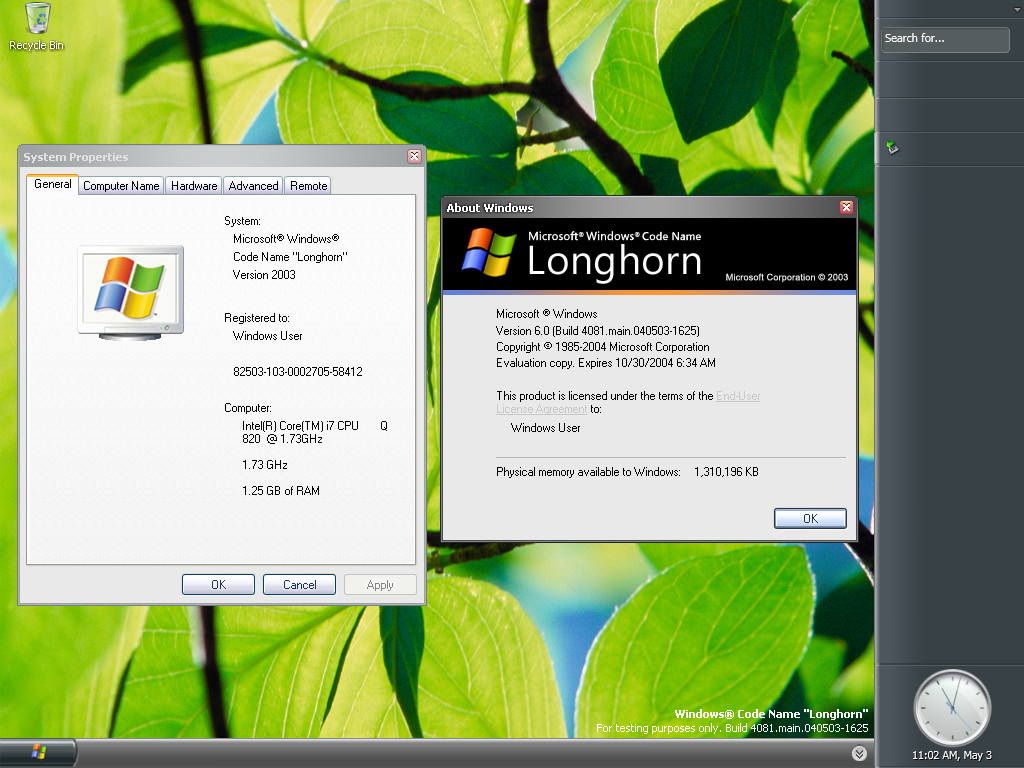Open the Remote tab
The image size is (1024, 768).
pos(308,186)
